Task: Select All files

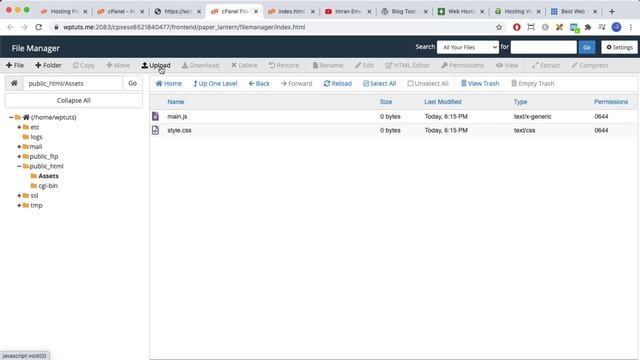Action: (x=380, y=83)
